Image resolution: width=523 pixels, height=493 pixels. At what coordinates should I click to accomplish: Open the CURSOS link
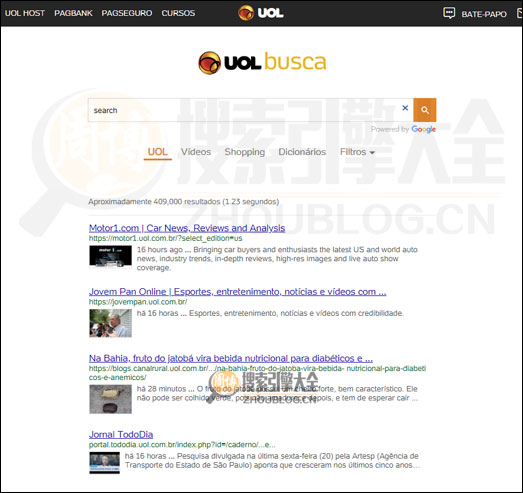point(178,13)
